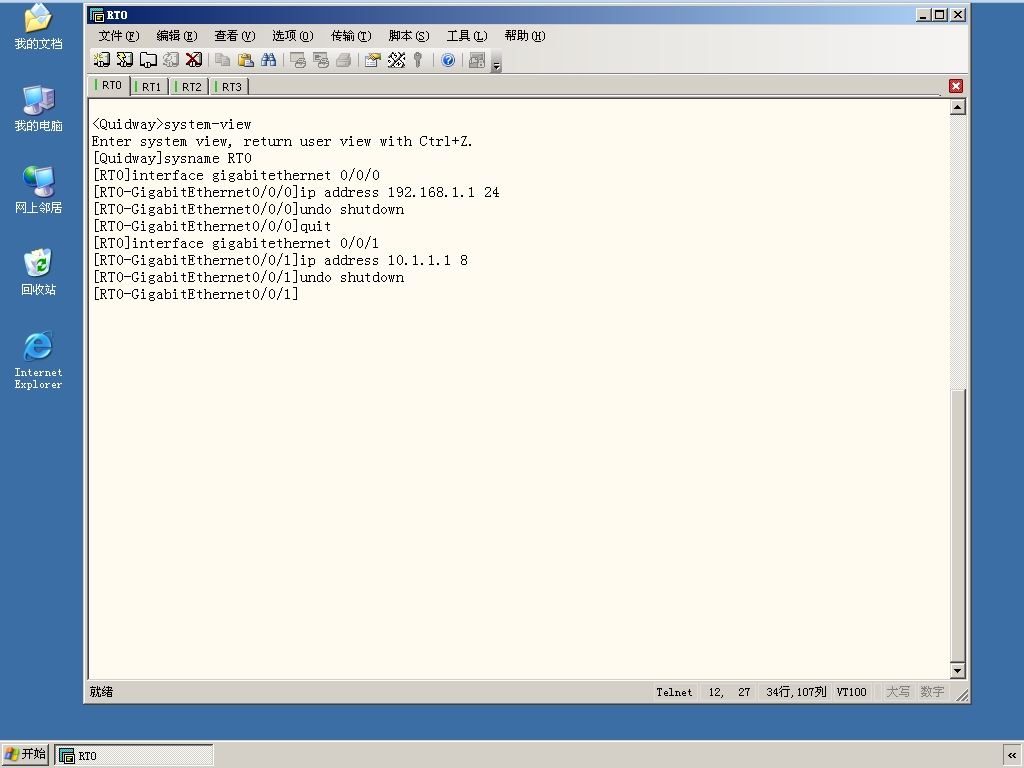Click the Disconnect red X icon
This screenshot has height=768, width=1024.
pyautogui.click(x=194, y=60)
